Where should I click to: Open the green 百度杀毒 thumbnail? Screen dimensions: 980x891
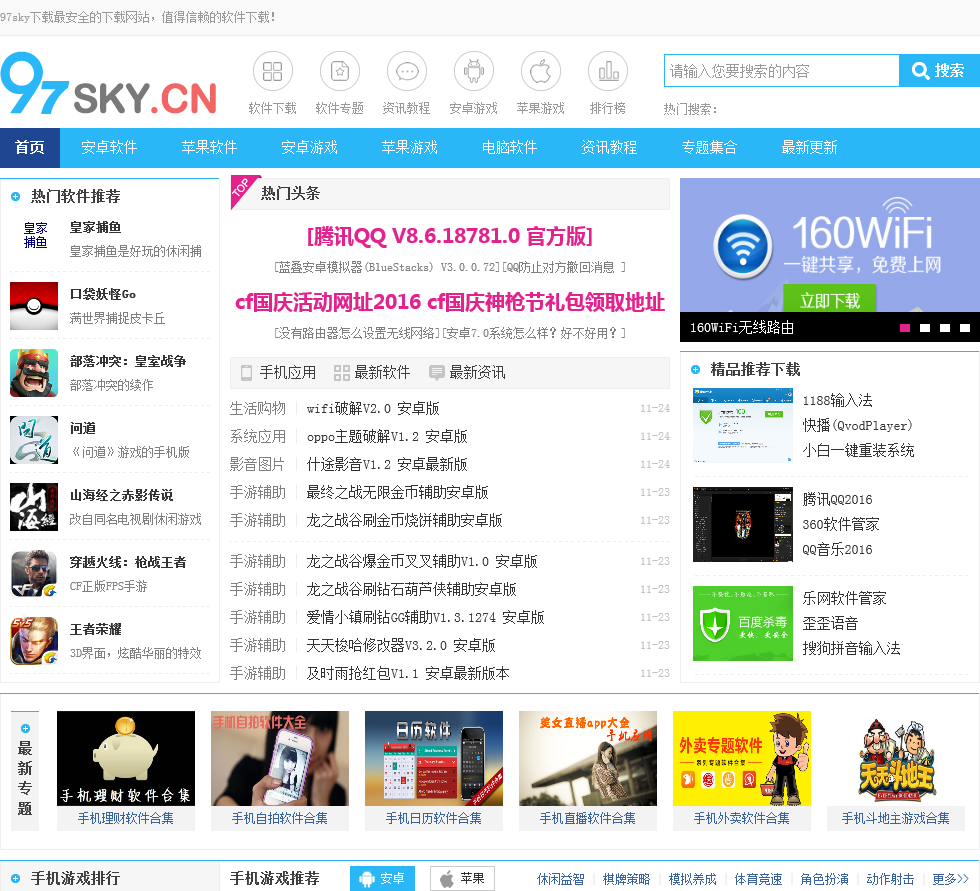[742, 624]
